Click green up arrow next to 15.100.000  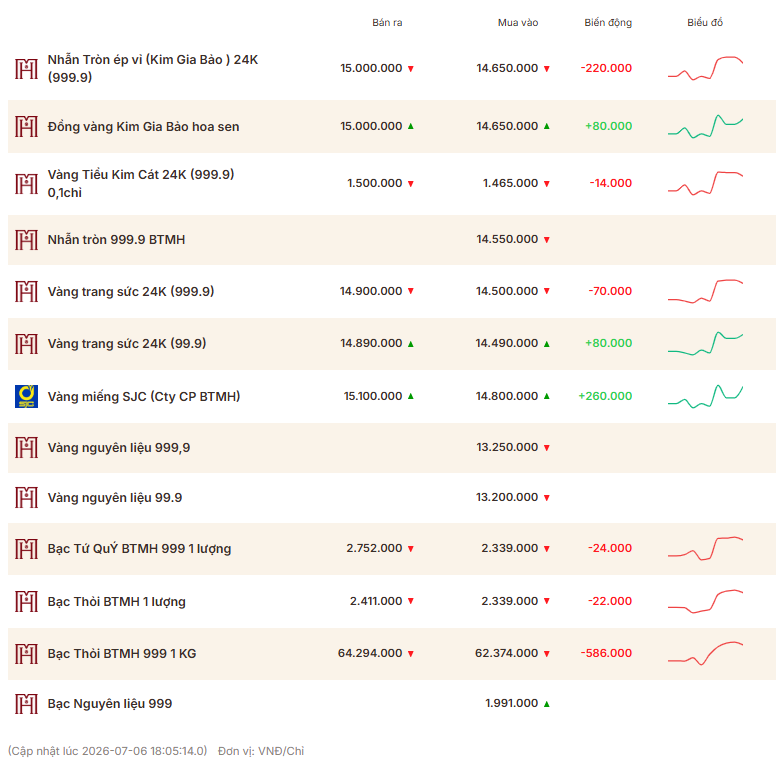tap(411, 396)
